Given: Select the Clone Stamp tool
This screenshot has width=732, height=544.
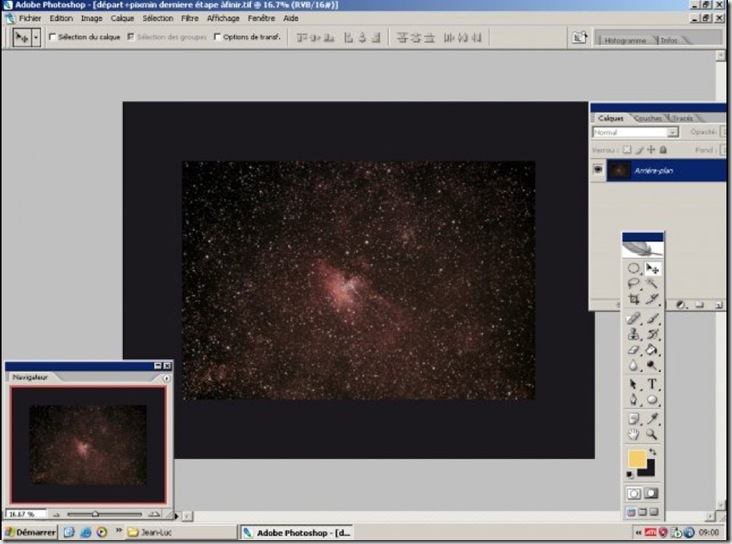Looking at the screenshot, I should [x=633, y=334].
